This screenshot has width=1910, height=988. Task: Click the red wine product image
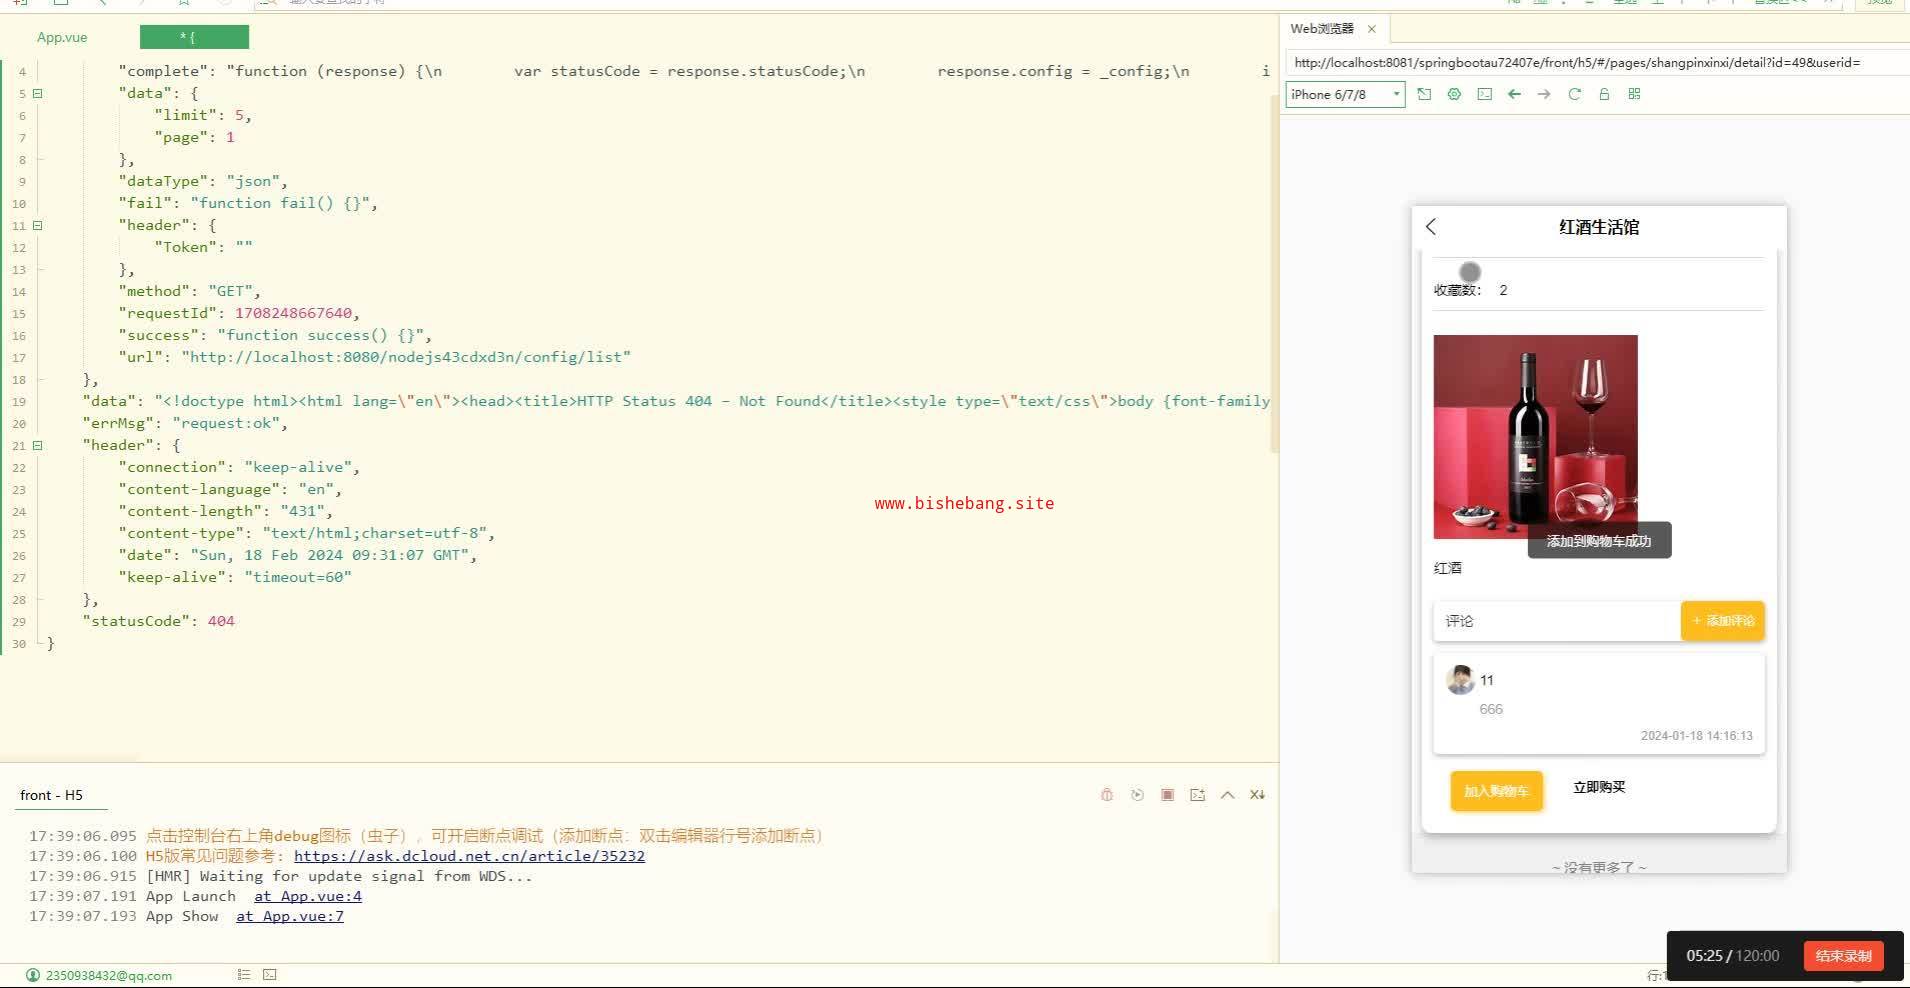point(1535,436)
